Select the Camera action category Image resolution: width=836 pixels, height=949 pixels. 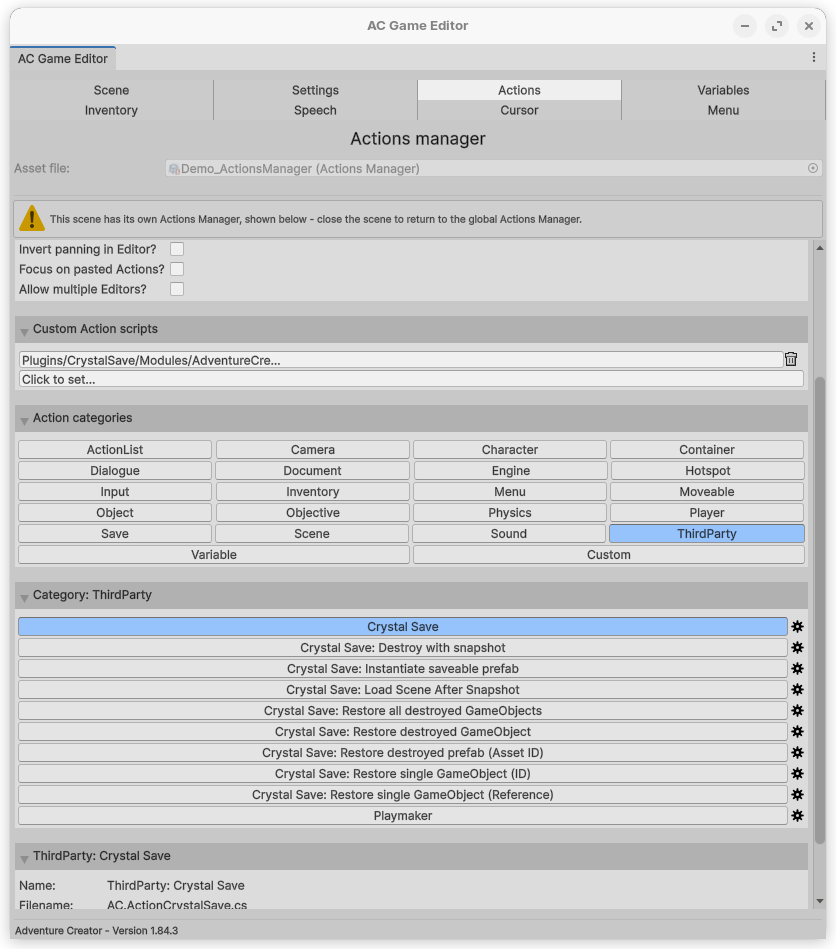[313, 450]
